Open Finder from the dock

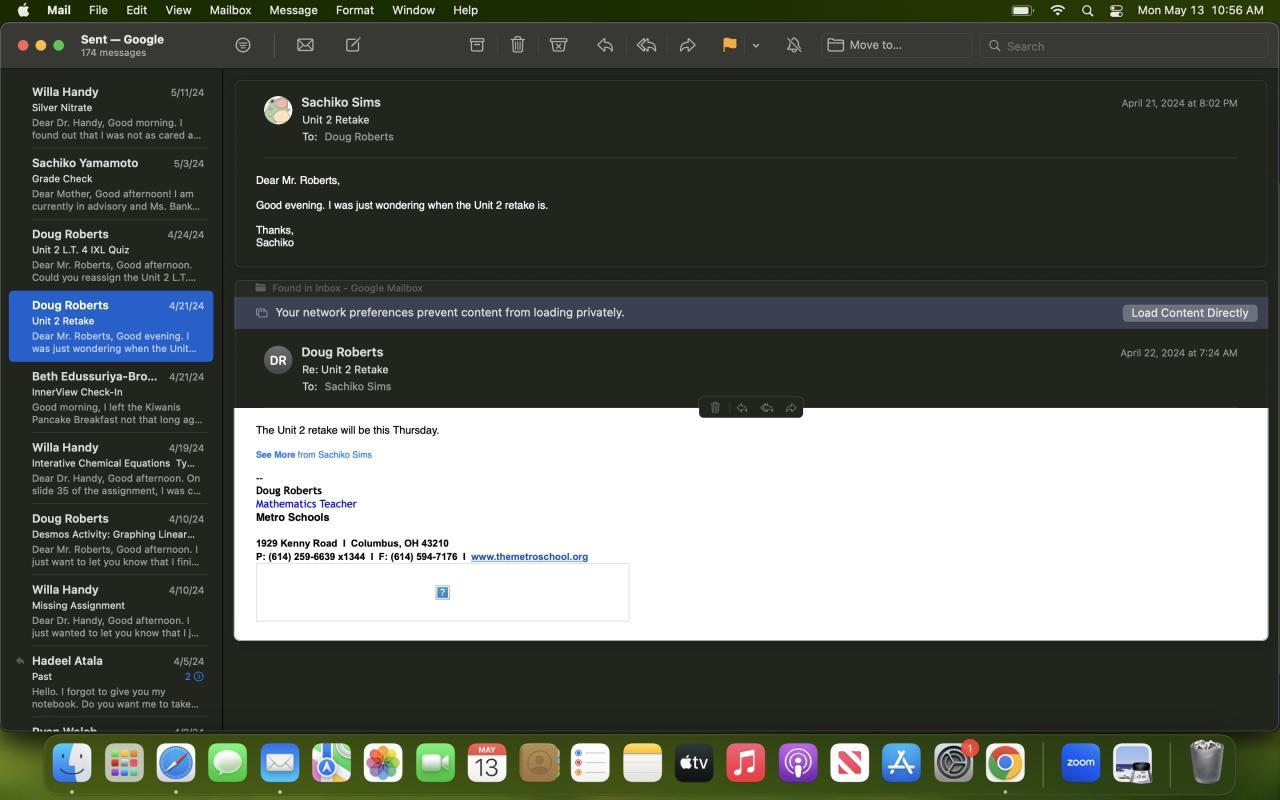pyautogui.click(x=72, y=763)
